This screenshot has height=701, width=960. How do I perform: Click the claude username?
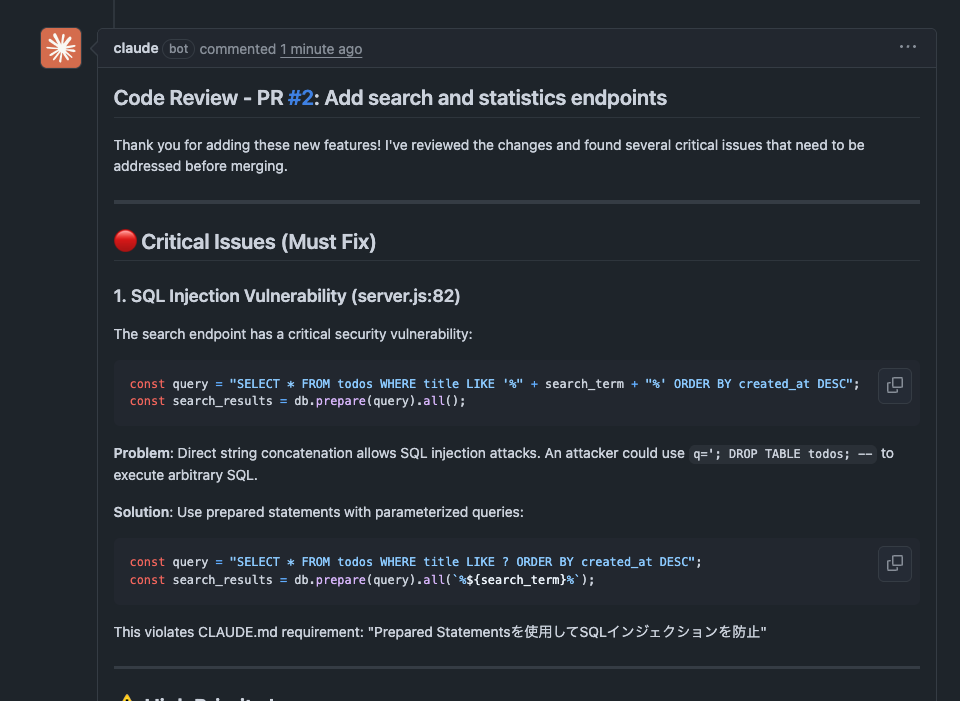tap(135, 47)
